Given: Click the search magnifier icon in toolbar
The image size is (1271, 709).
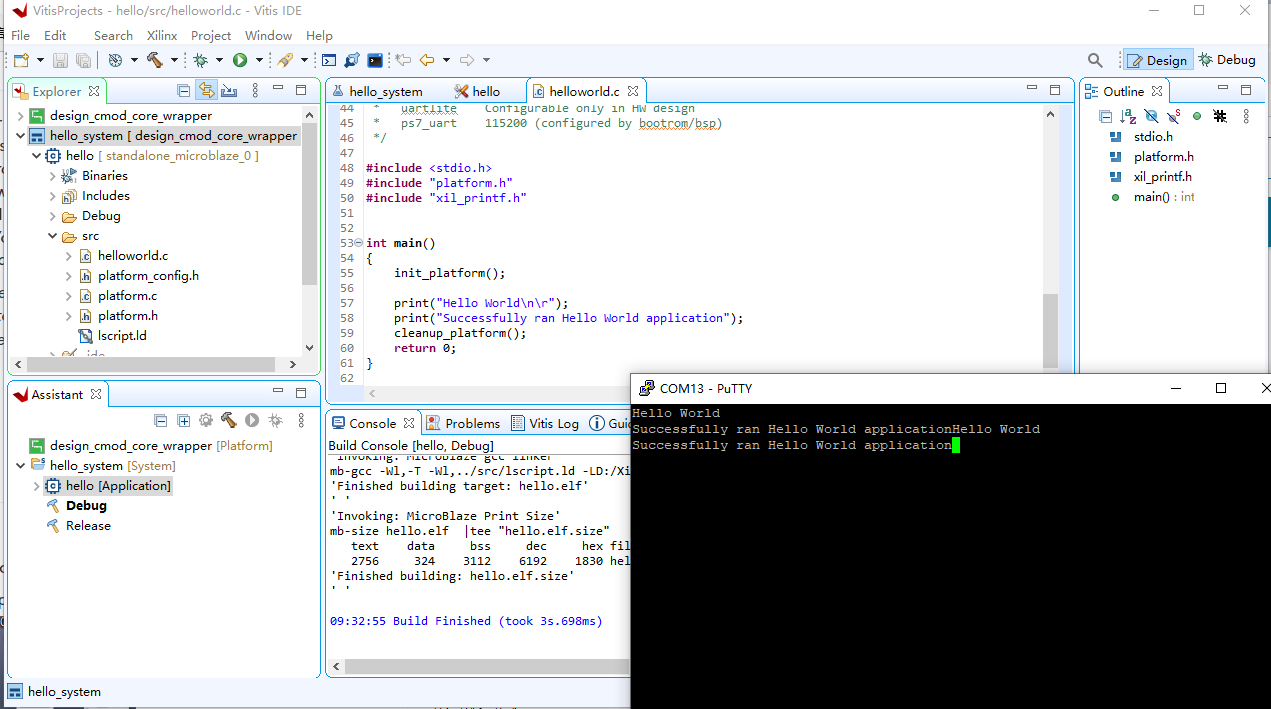Looking at the screenshot, I should 1095,60.
